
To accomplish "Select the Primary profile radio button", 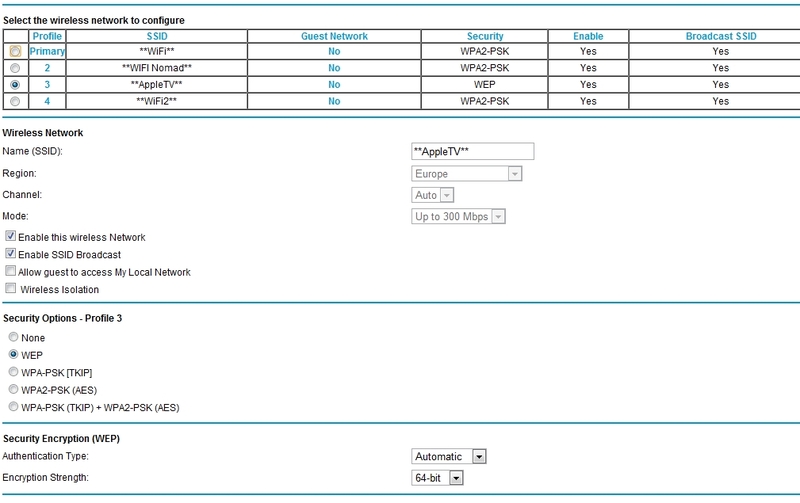I will click(15, 51).
